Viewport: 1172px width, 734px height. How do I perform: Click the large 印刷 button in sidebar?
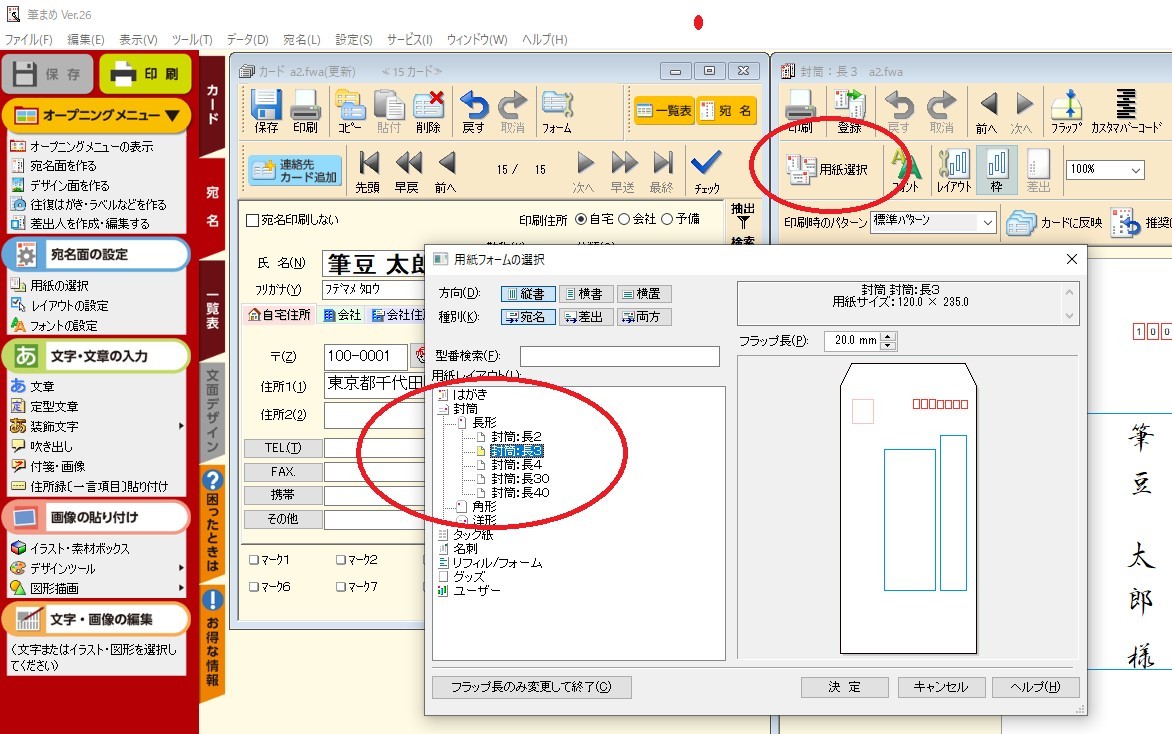point(145,74)
